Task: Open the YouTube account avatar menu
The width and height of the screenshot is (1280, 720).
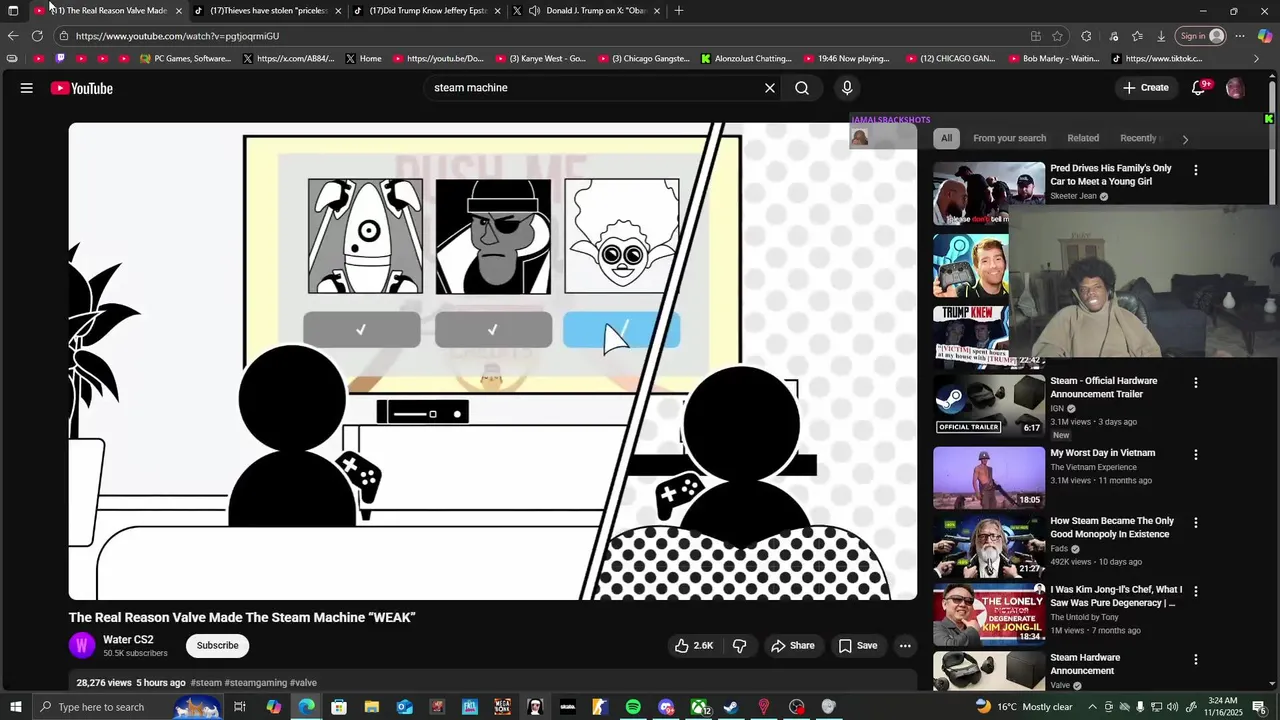Action: [x=1235, y=88]
